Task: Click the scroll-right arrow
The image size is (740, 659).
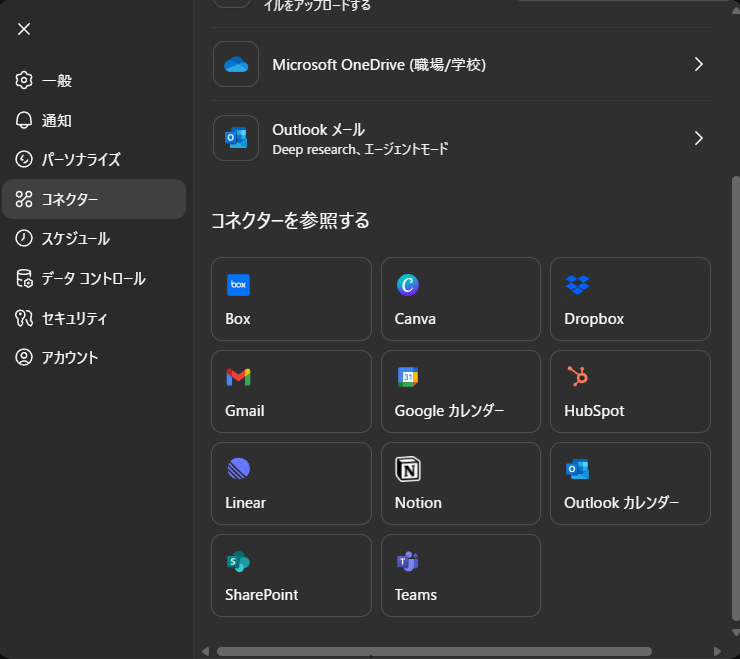Action: tap(717, 652)
